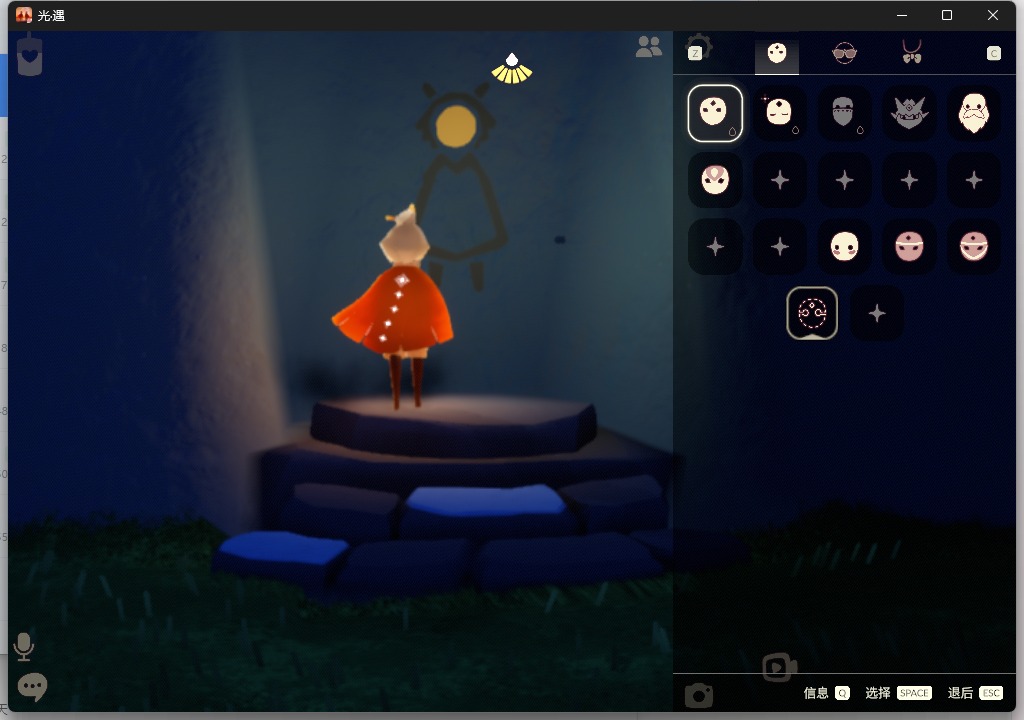Maximize the 光遇 window
The height and width of the screenshot is (720, 1024).
coord(947,15)
